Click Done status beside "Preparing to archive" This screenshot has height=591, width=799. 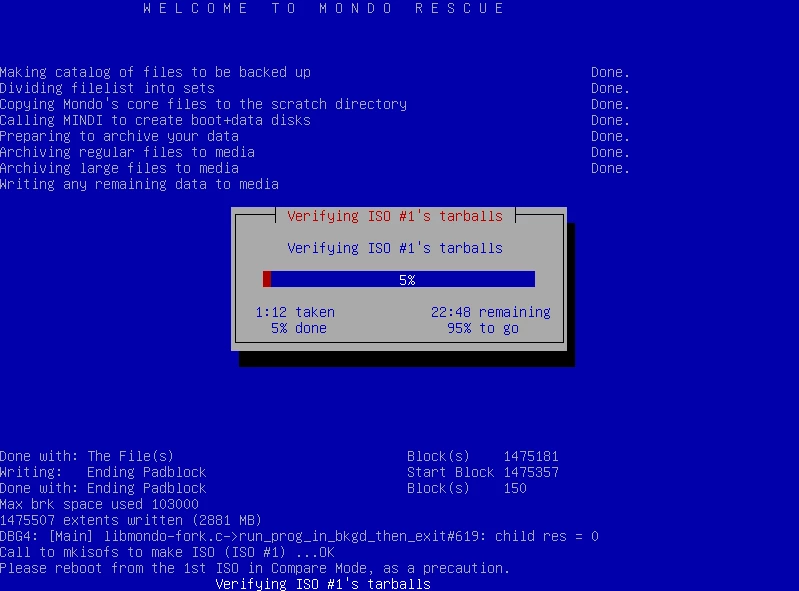point(610,136)
